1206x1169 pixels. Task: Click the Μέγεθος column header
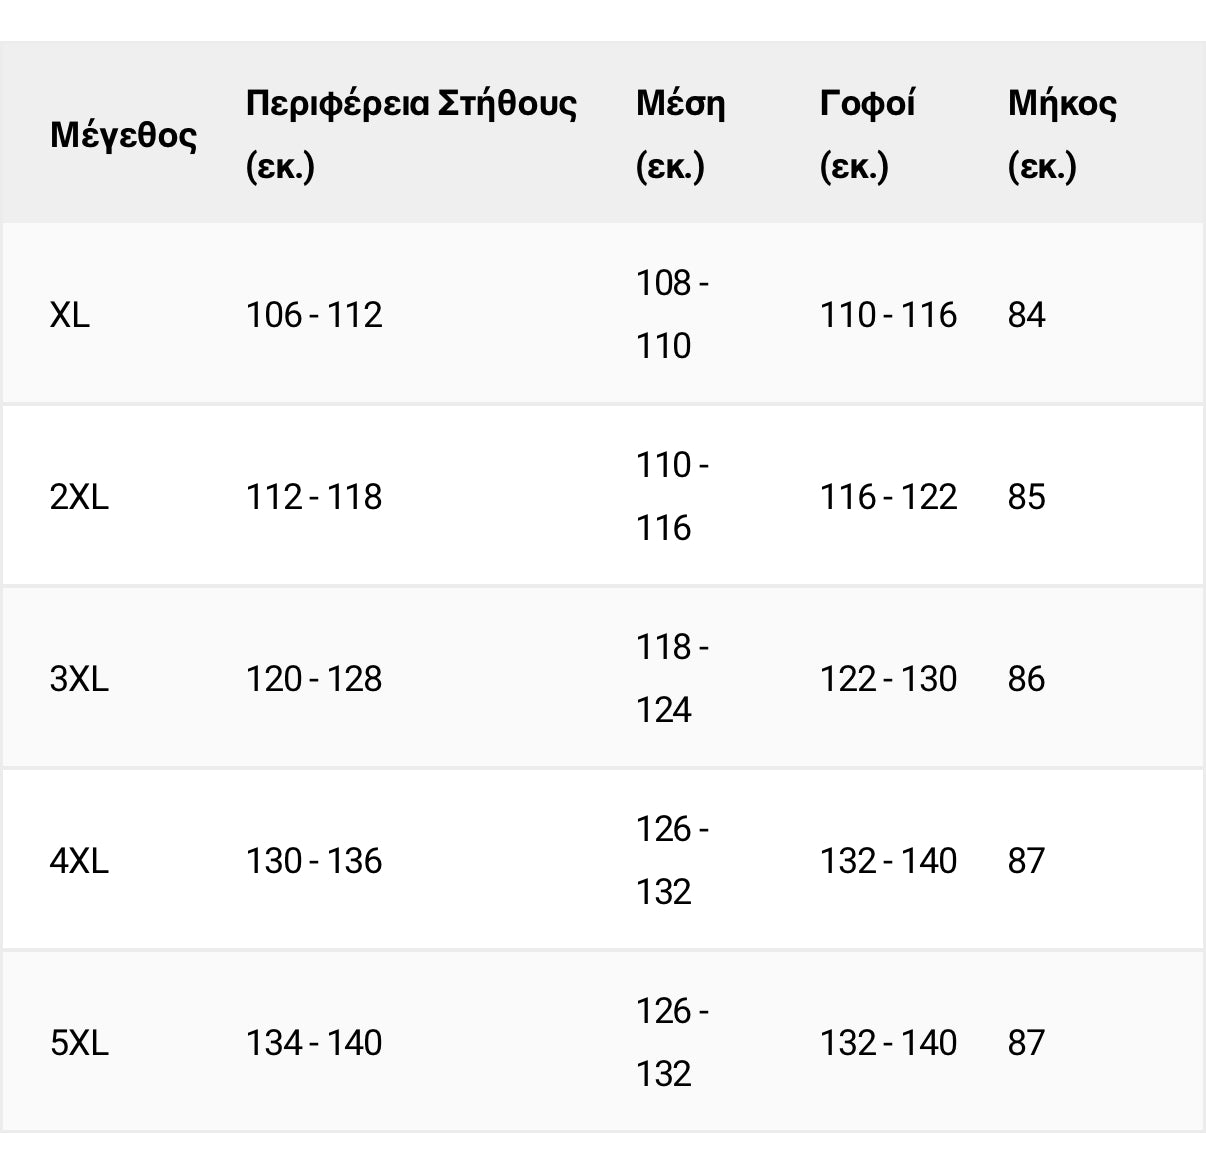pyautogui.click(x=123, y=134)
